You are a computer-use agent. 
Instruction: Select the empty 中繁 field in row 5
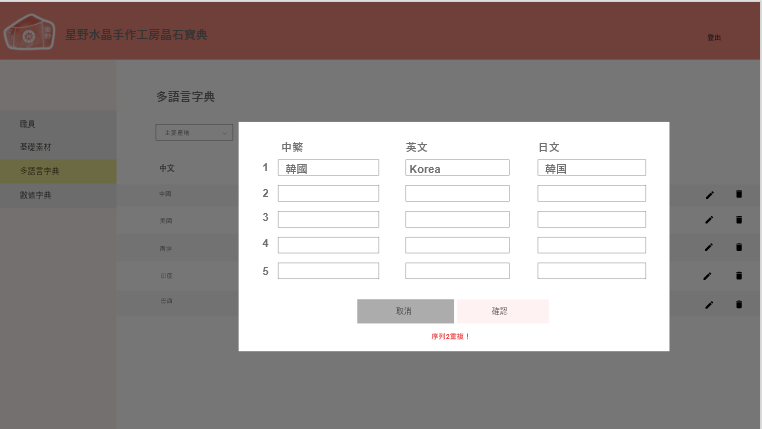click(328, 271)
